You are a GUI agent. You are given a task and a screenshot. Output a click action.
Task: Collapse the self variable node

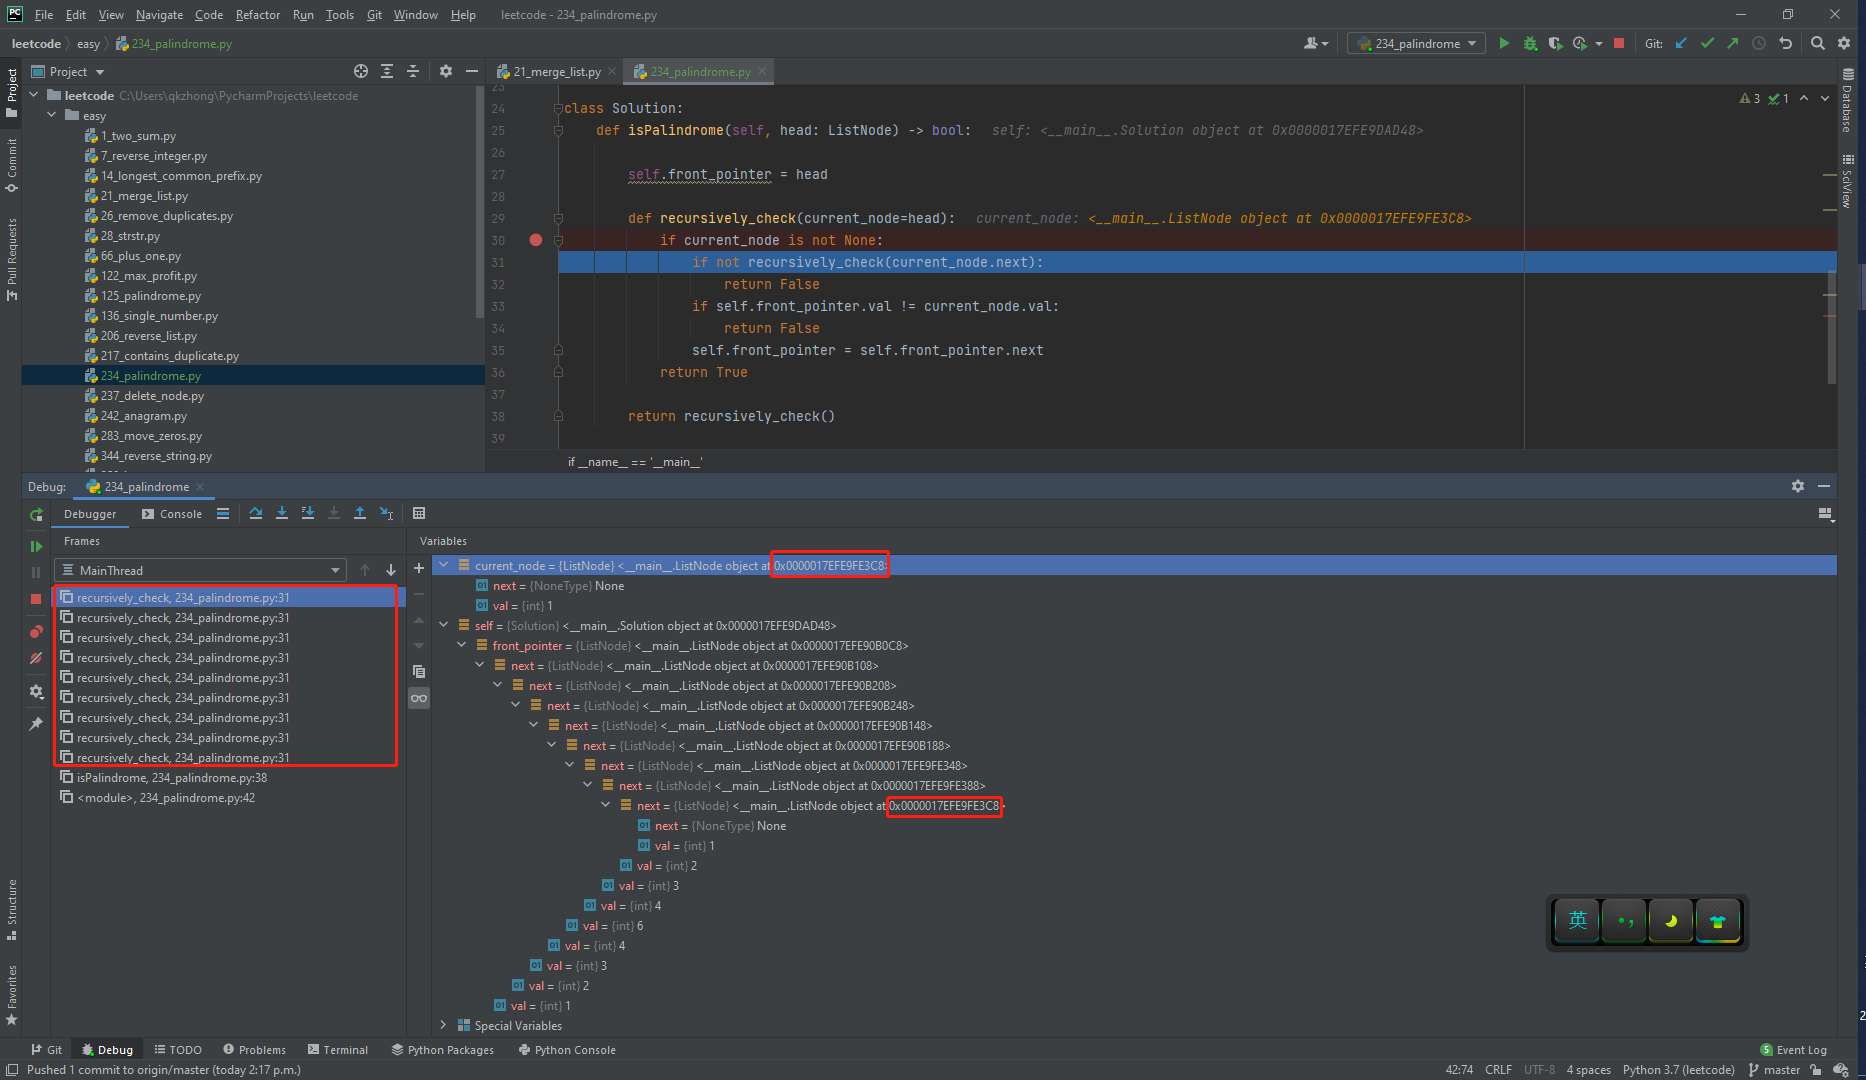[443, 625]
